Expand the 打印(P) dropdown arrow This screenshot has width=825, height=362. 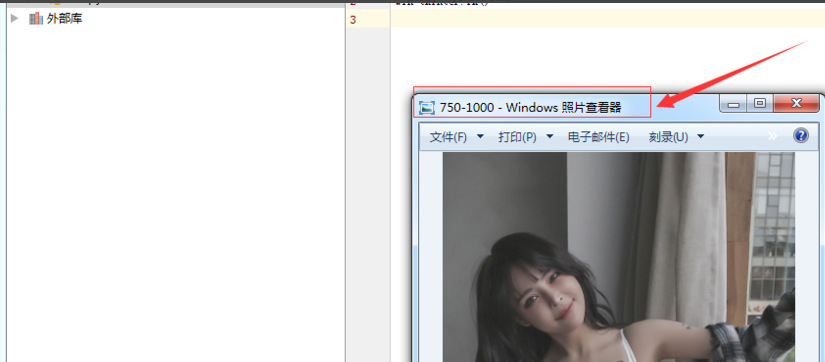click(550, 137)
